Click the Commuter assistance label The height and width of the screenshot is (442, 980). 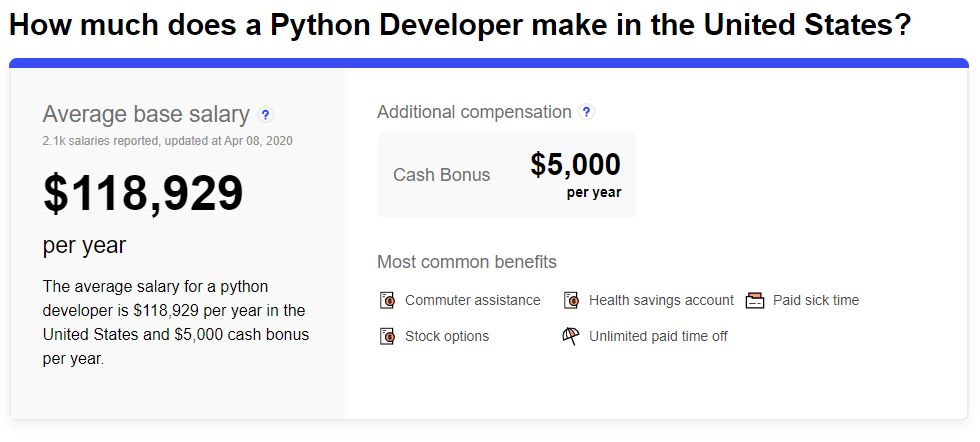[x=472, y=300]
